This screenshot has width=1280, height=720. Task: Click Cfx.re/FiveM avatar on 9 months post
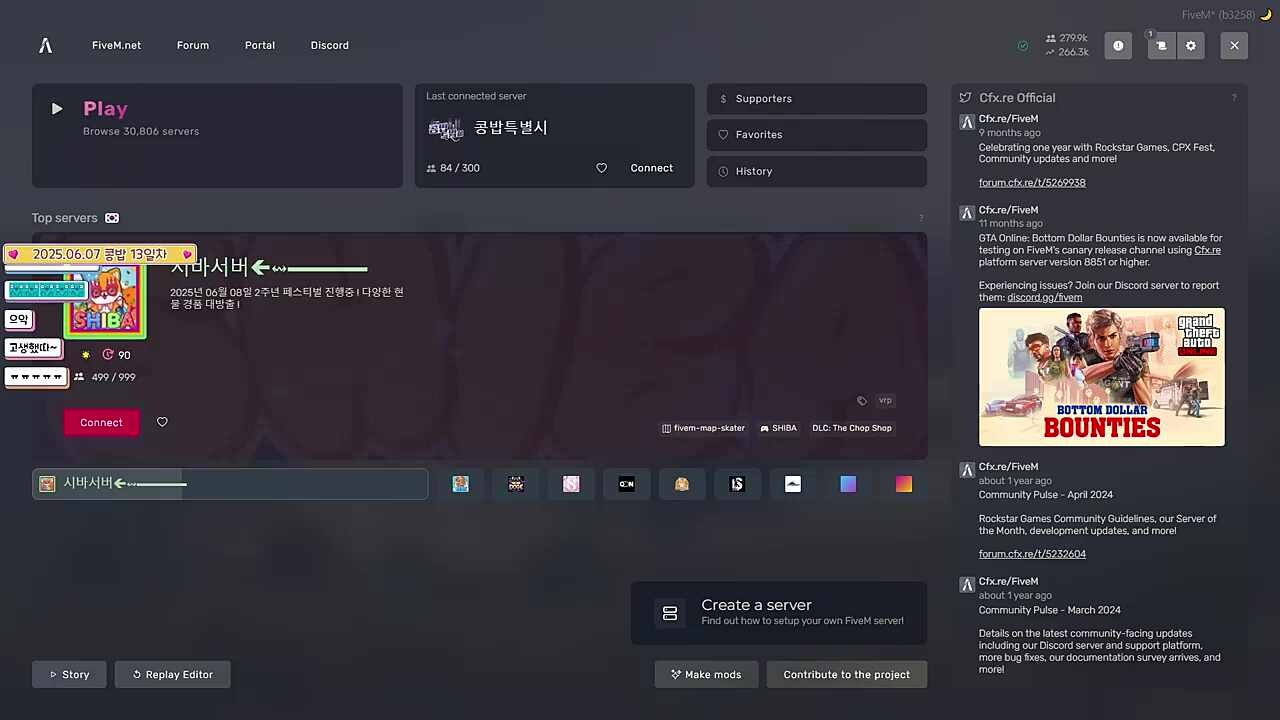coord(967,122)
